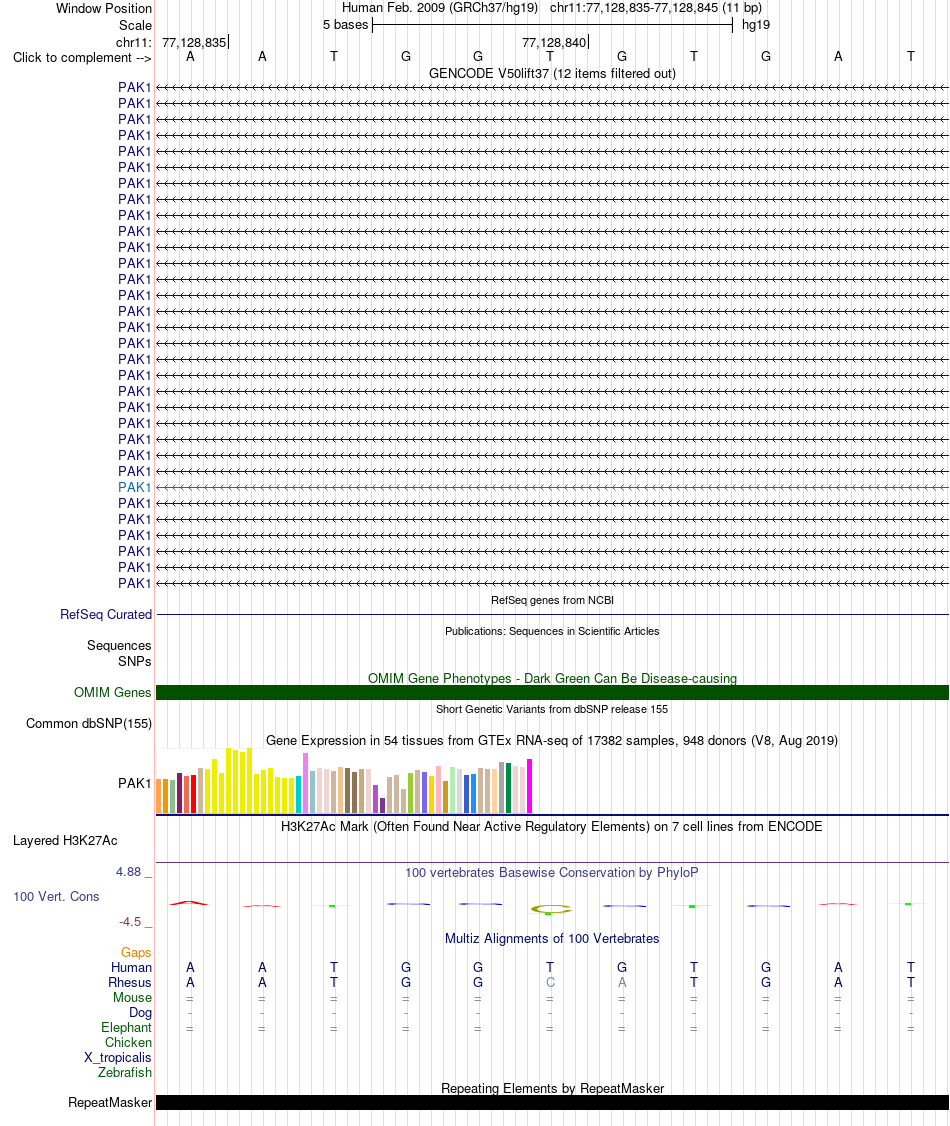950x1126 pixels.
Task: Open "Short Genetic Variants from dbSNP release 155"
Action: 551,709
